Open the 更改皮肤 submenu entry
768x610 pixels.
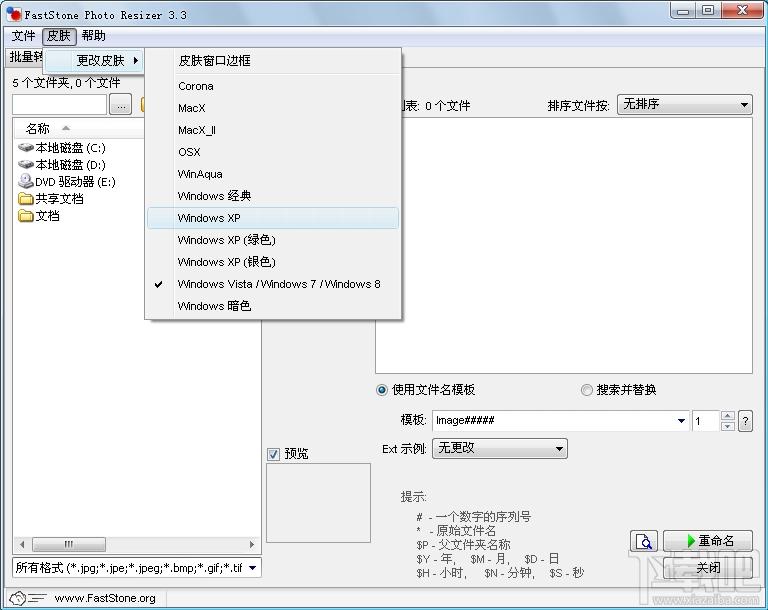[94, 60]
